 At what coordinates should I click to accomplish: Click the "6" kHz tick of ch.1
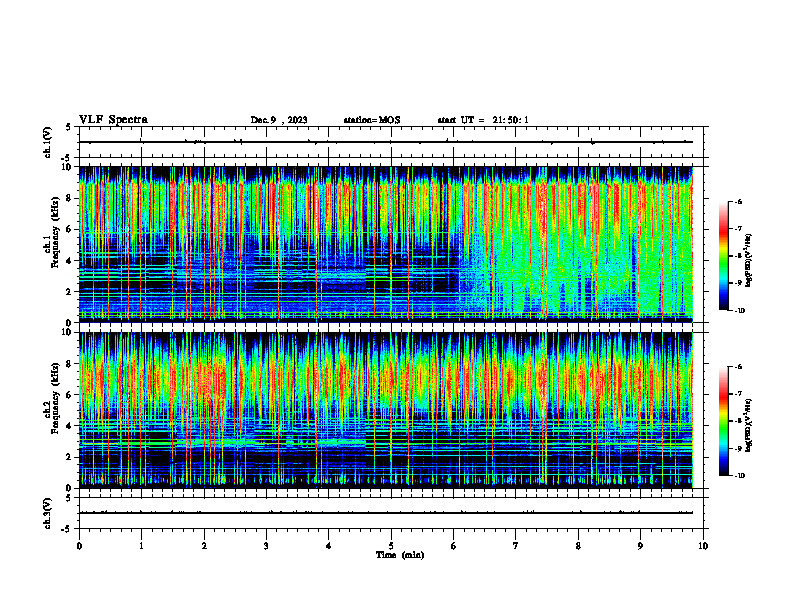click(x=69, y=229)
